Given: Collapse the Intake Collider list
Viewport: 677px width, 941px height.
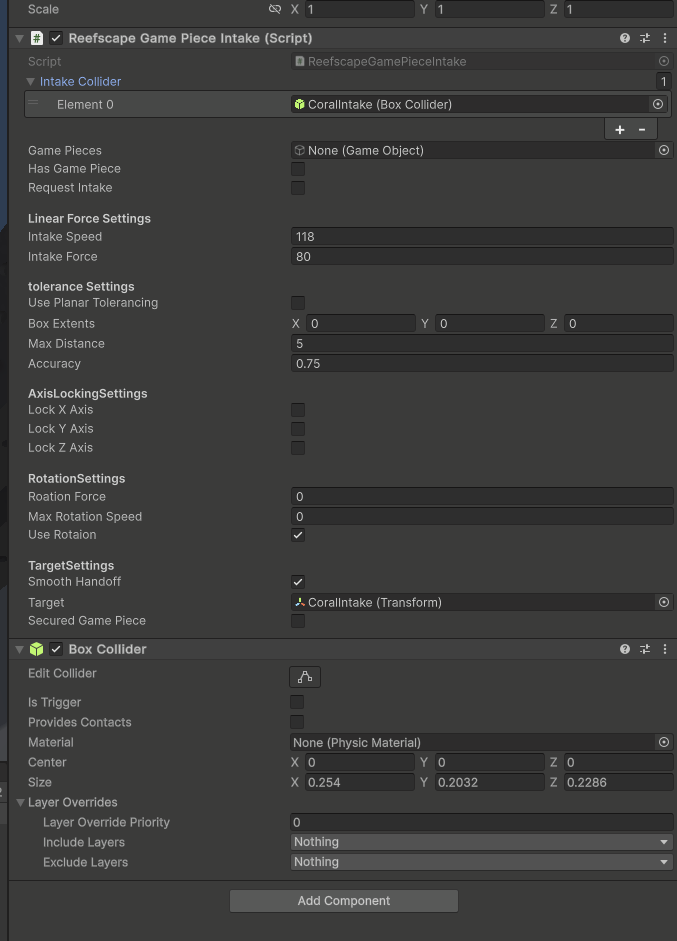Looking at the screenshot, I should (x=32, y=82).
